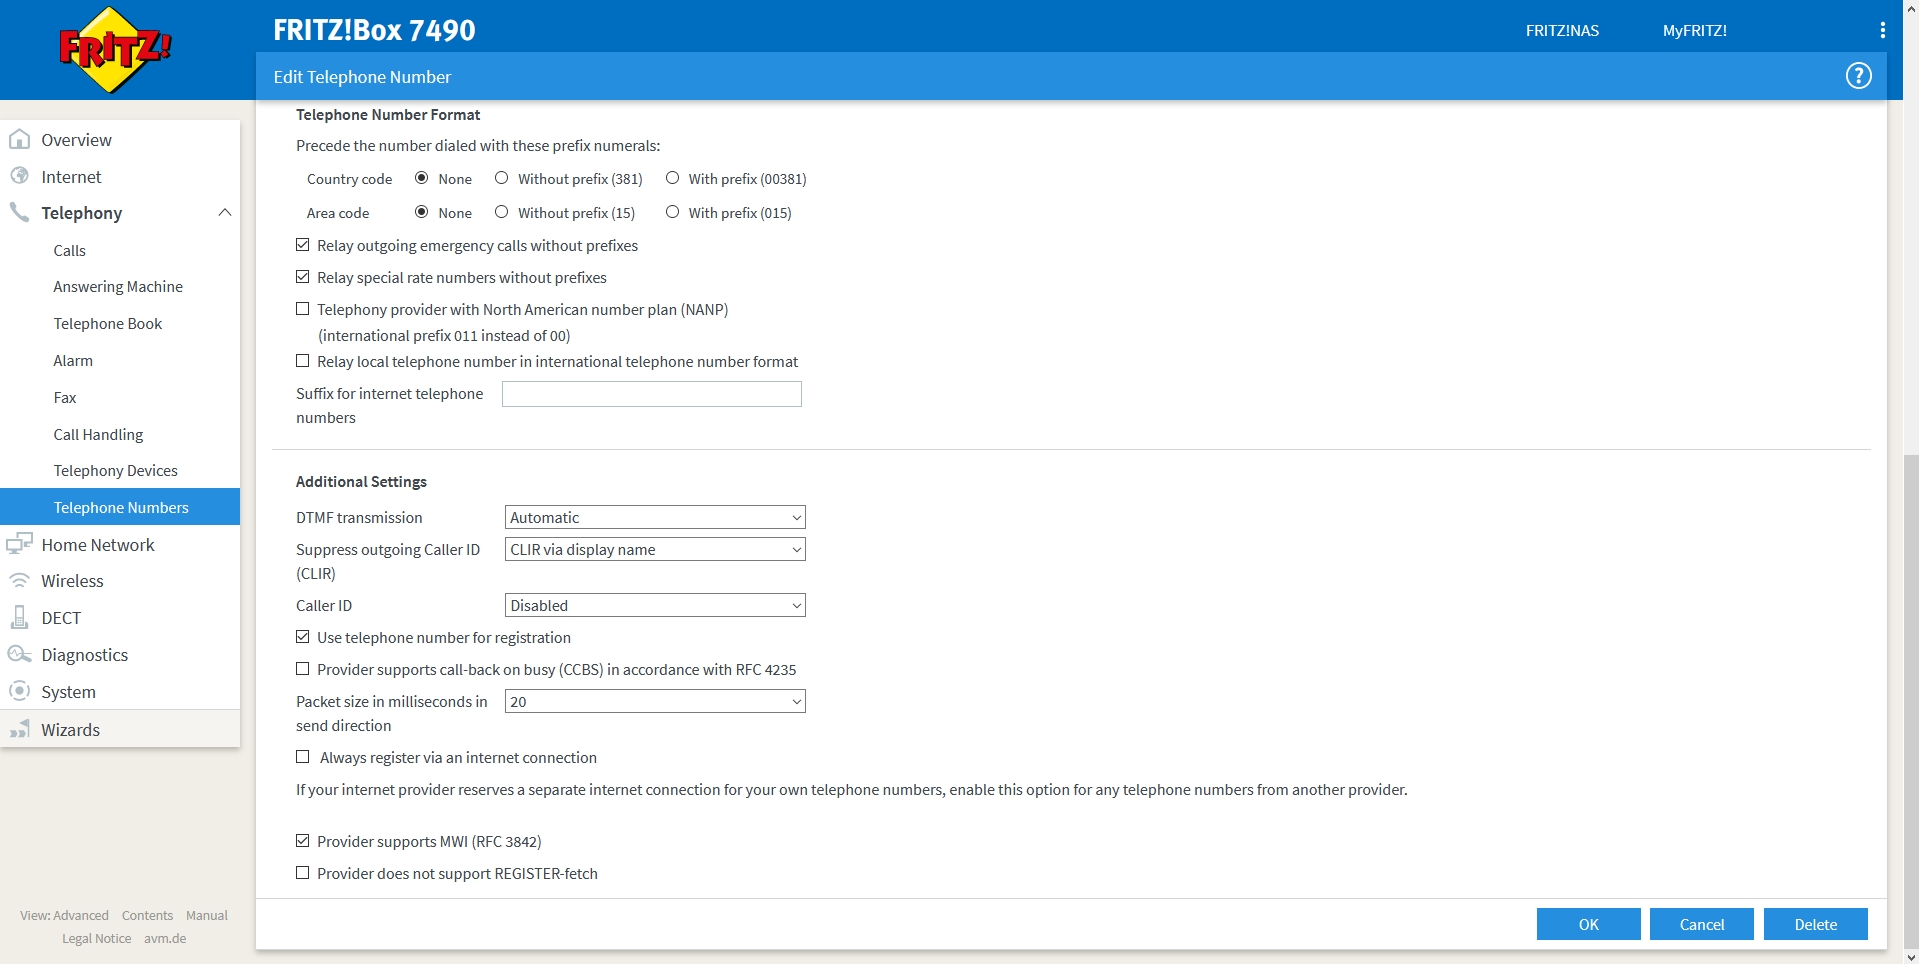Enable North American number plan (NANP) checkbox
This screenshot has width=1919, height=964.
pyautogui.click(x=303, y=309)
